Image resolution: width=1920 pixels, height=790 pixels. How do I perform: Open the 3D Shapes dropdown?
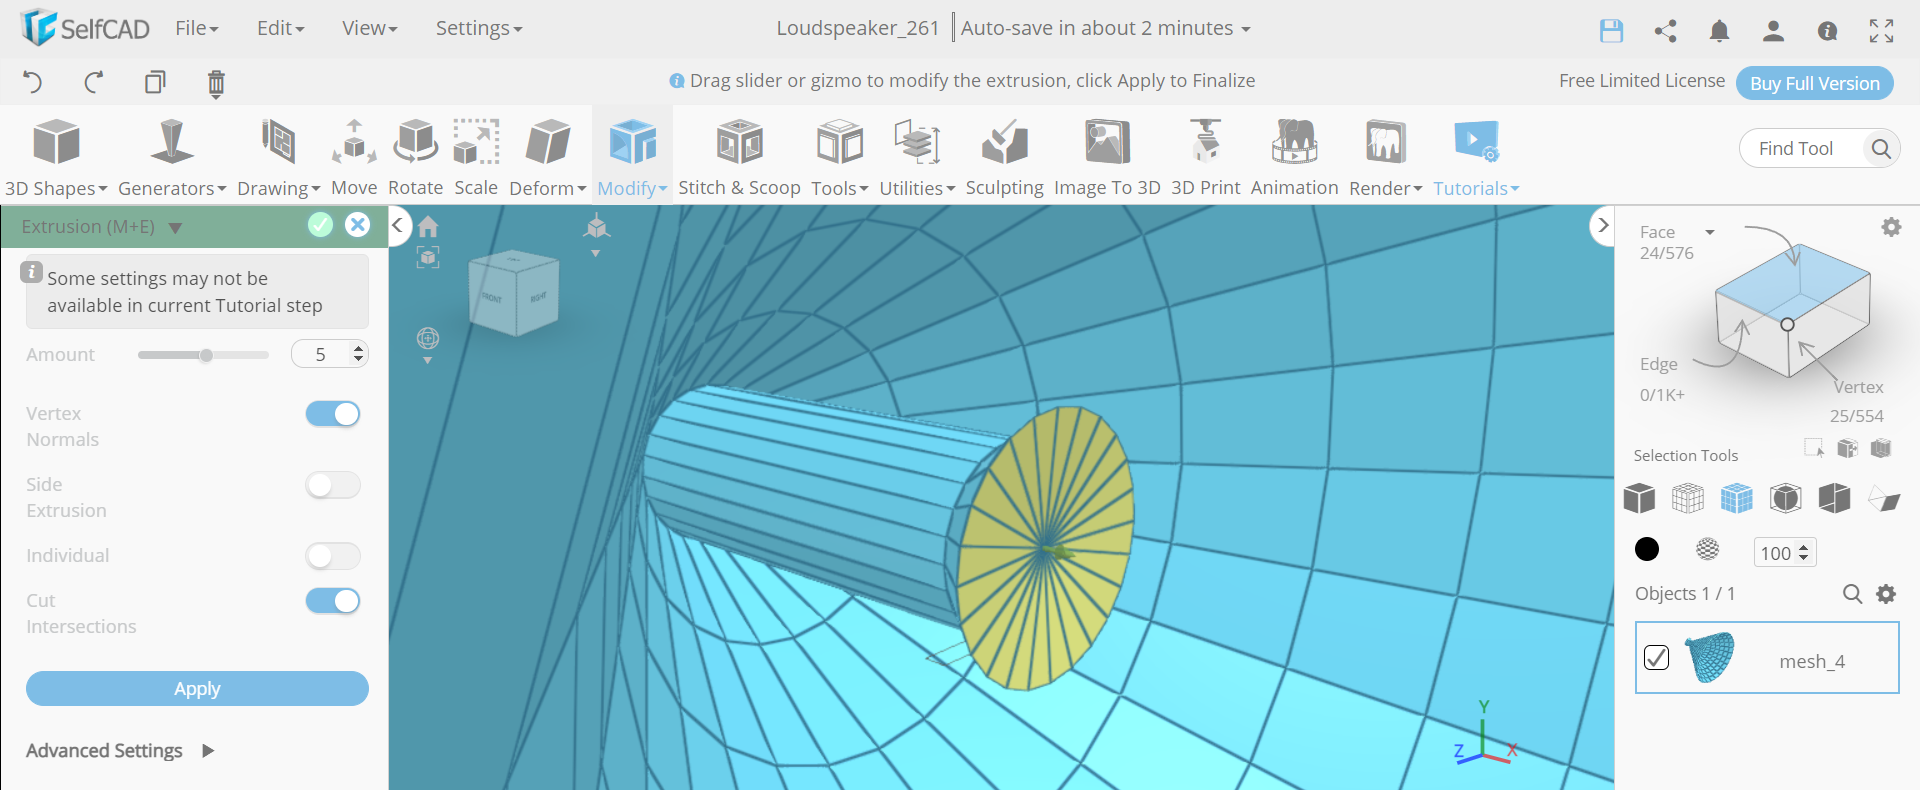point(56,157)
